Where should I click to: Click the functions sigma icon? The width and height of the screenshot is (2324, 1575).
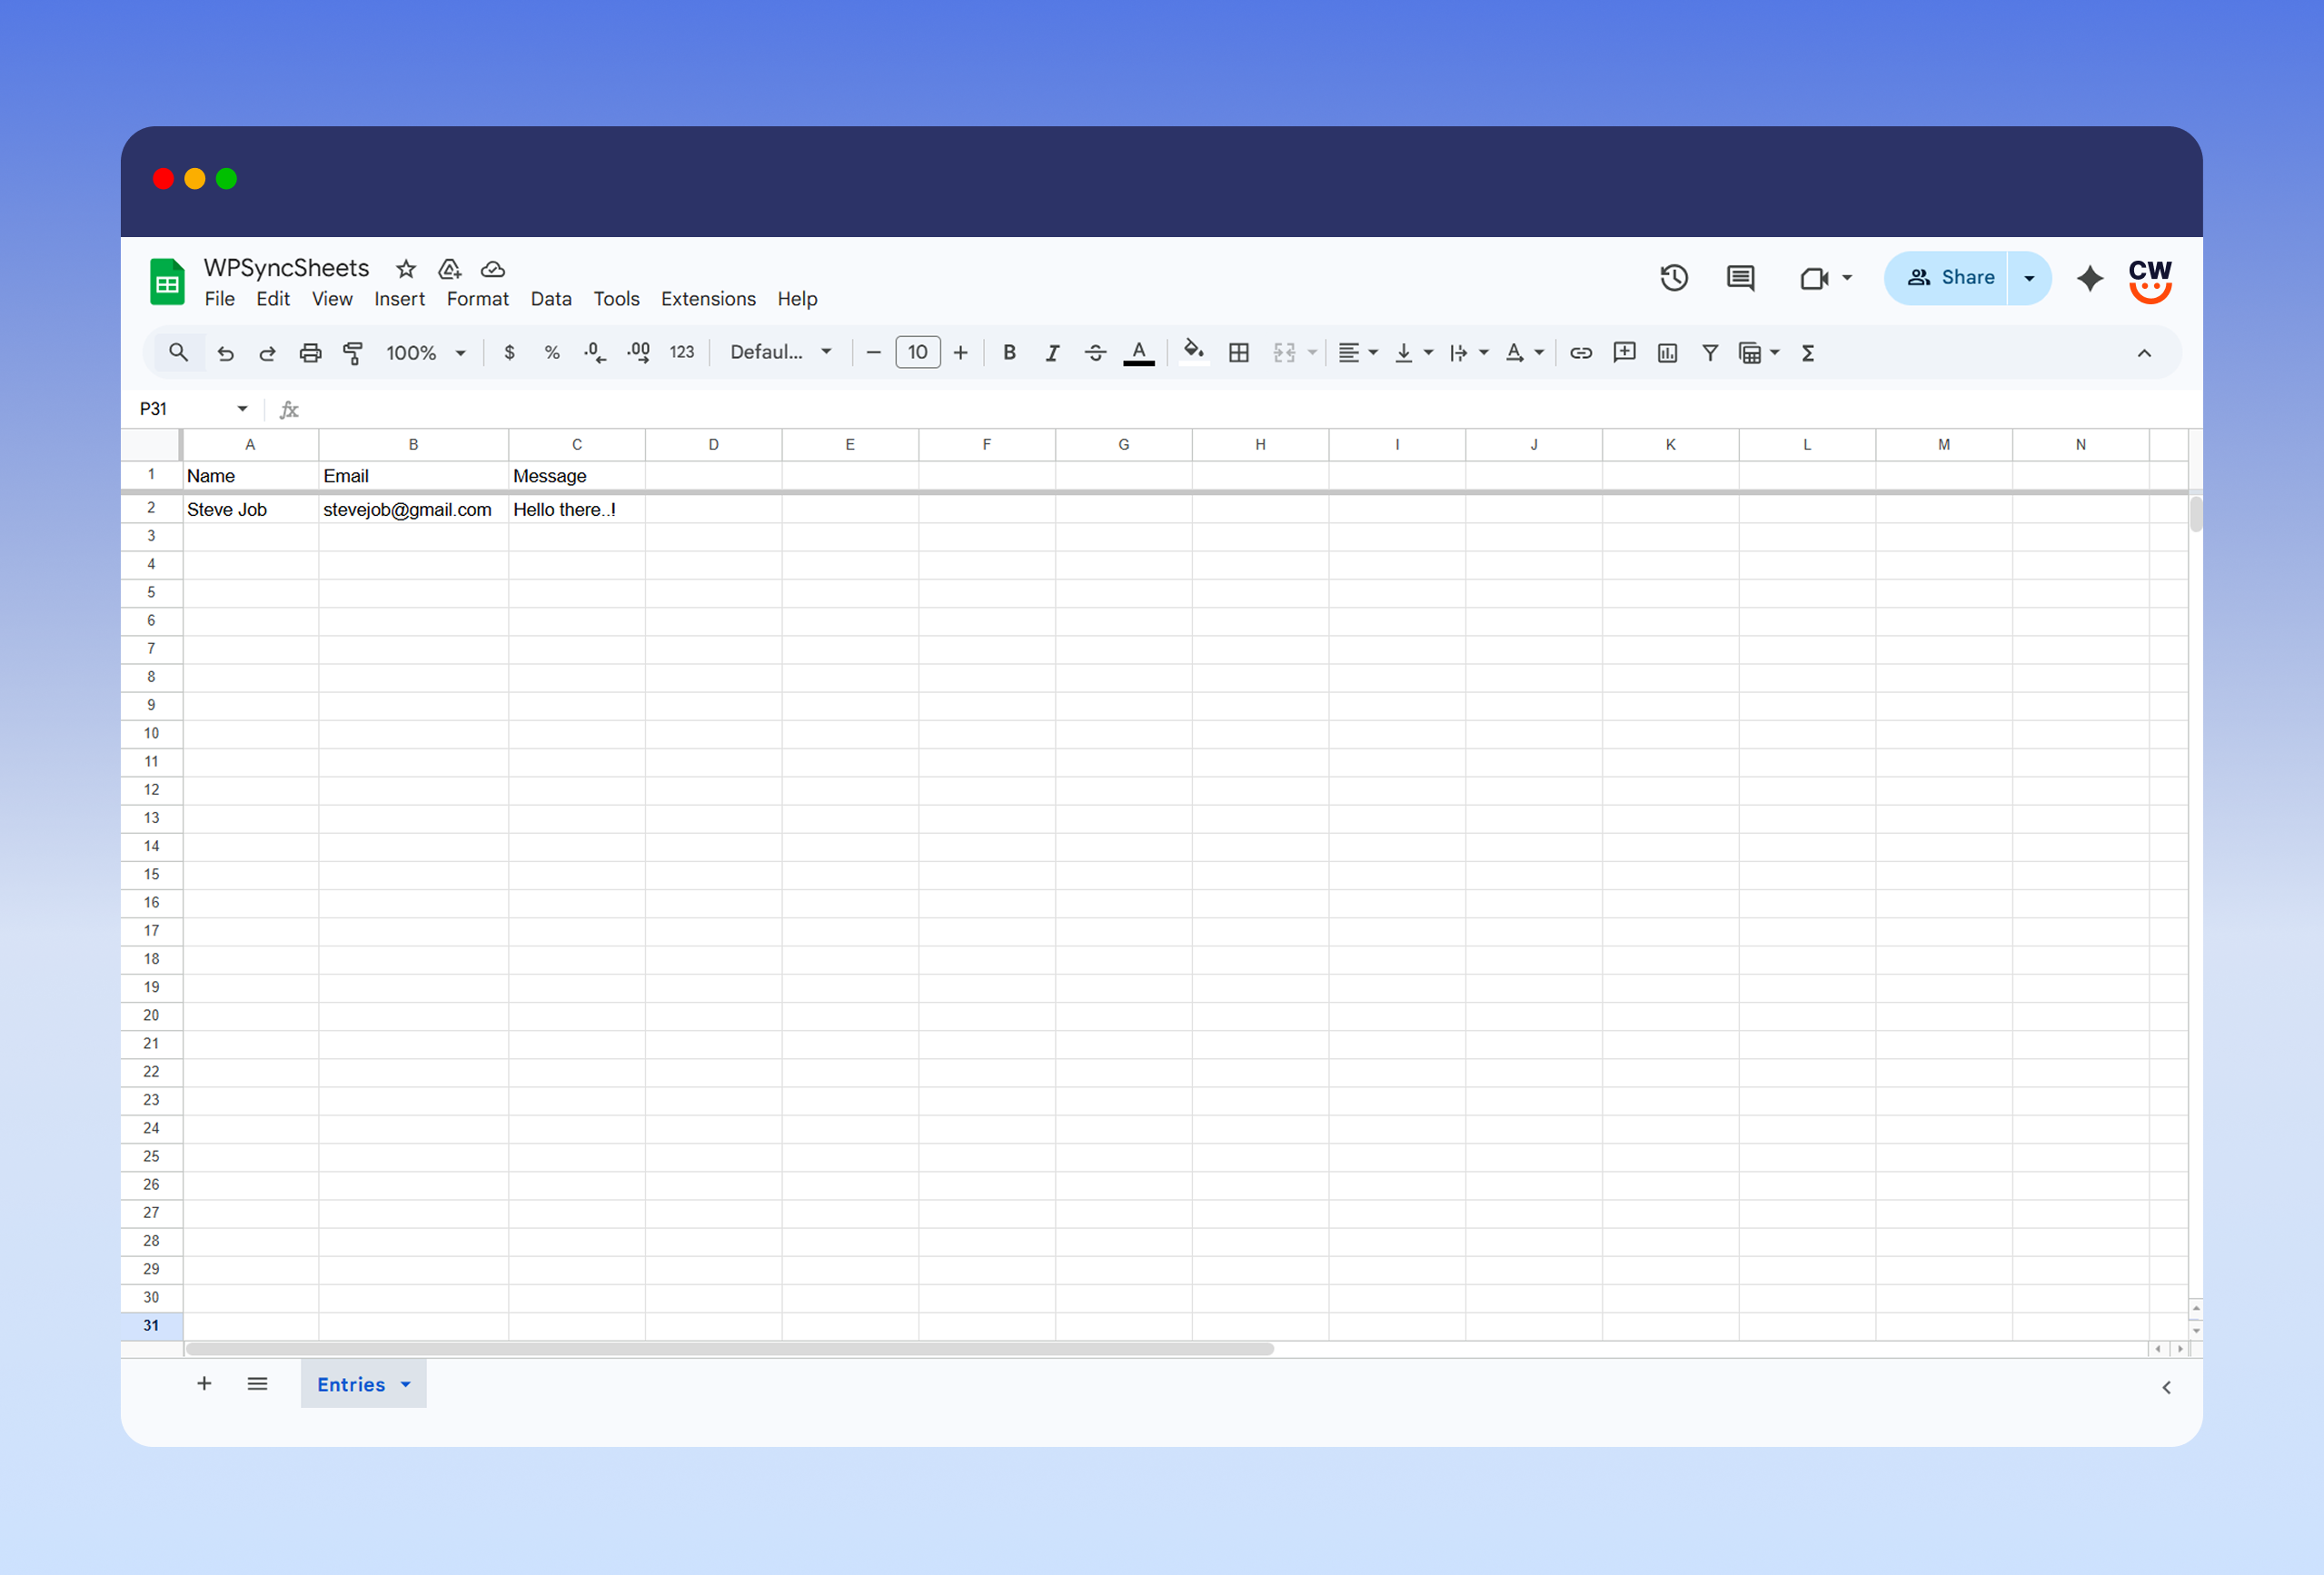[x=1808, y=353]
